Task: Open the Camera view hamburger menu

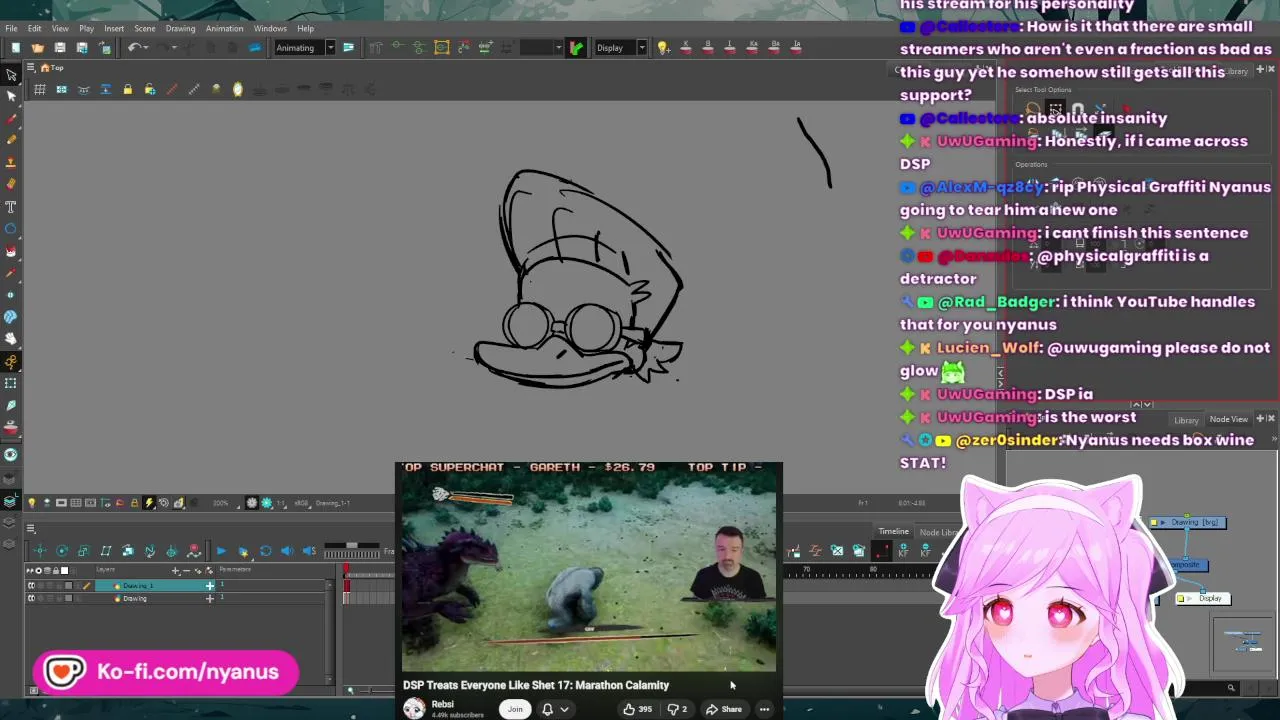Action: pos(30,68)
